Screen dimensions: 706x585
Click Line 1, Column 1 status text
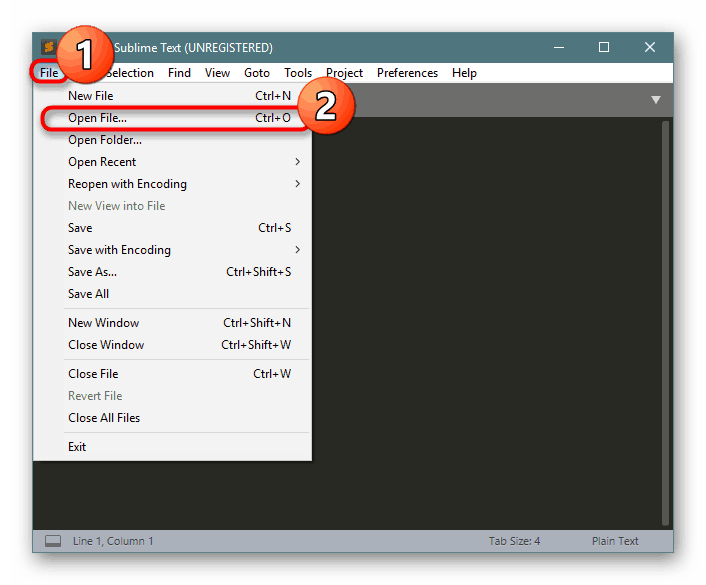[113, 540]
